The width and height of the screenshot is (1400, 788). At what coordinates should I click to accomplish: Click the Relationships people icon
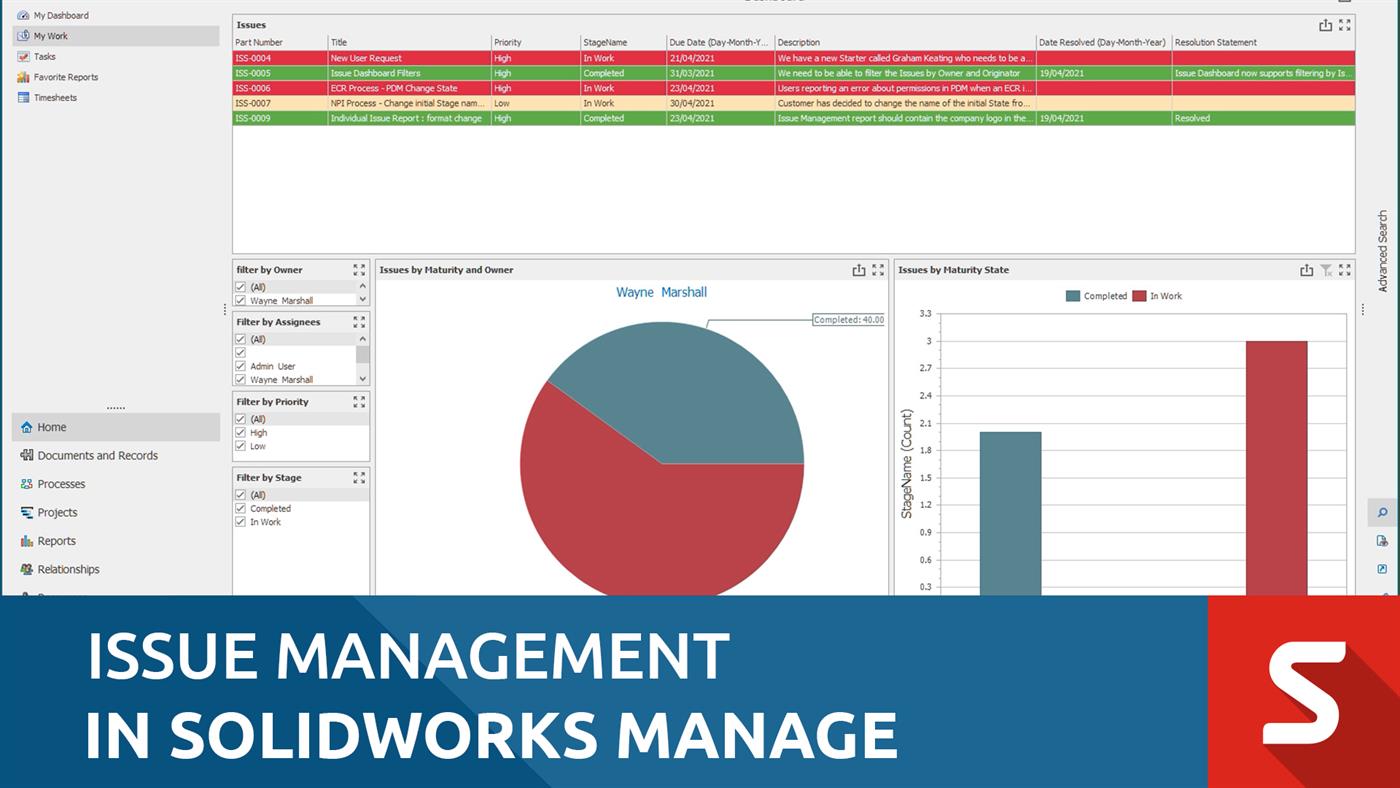(27, 569)
